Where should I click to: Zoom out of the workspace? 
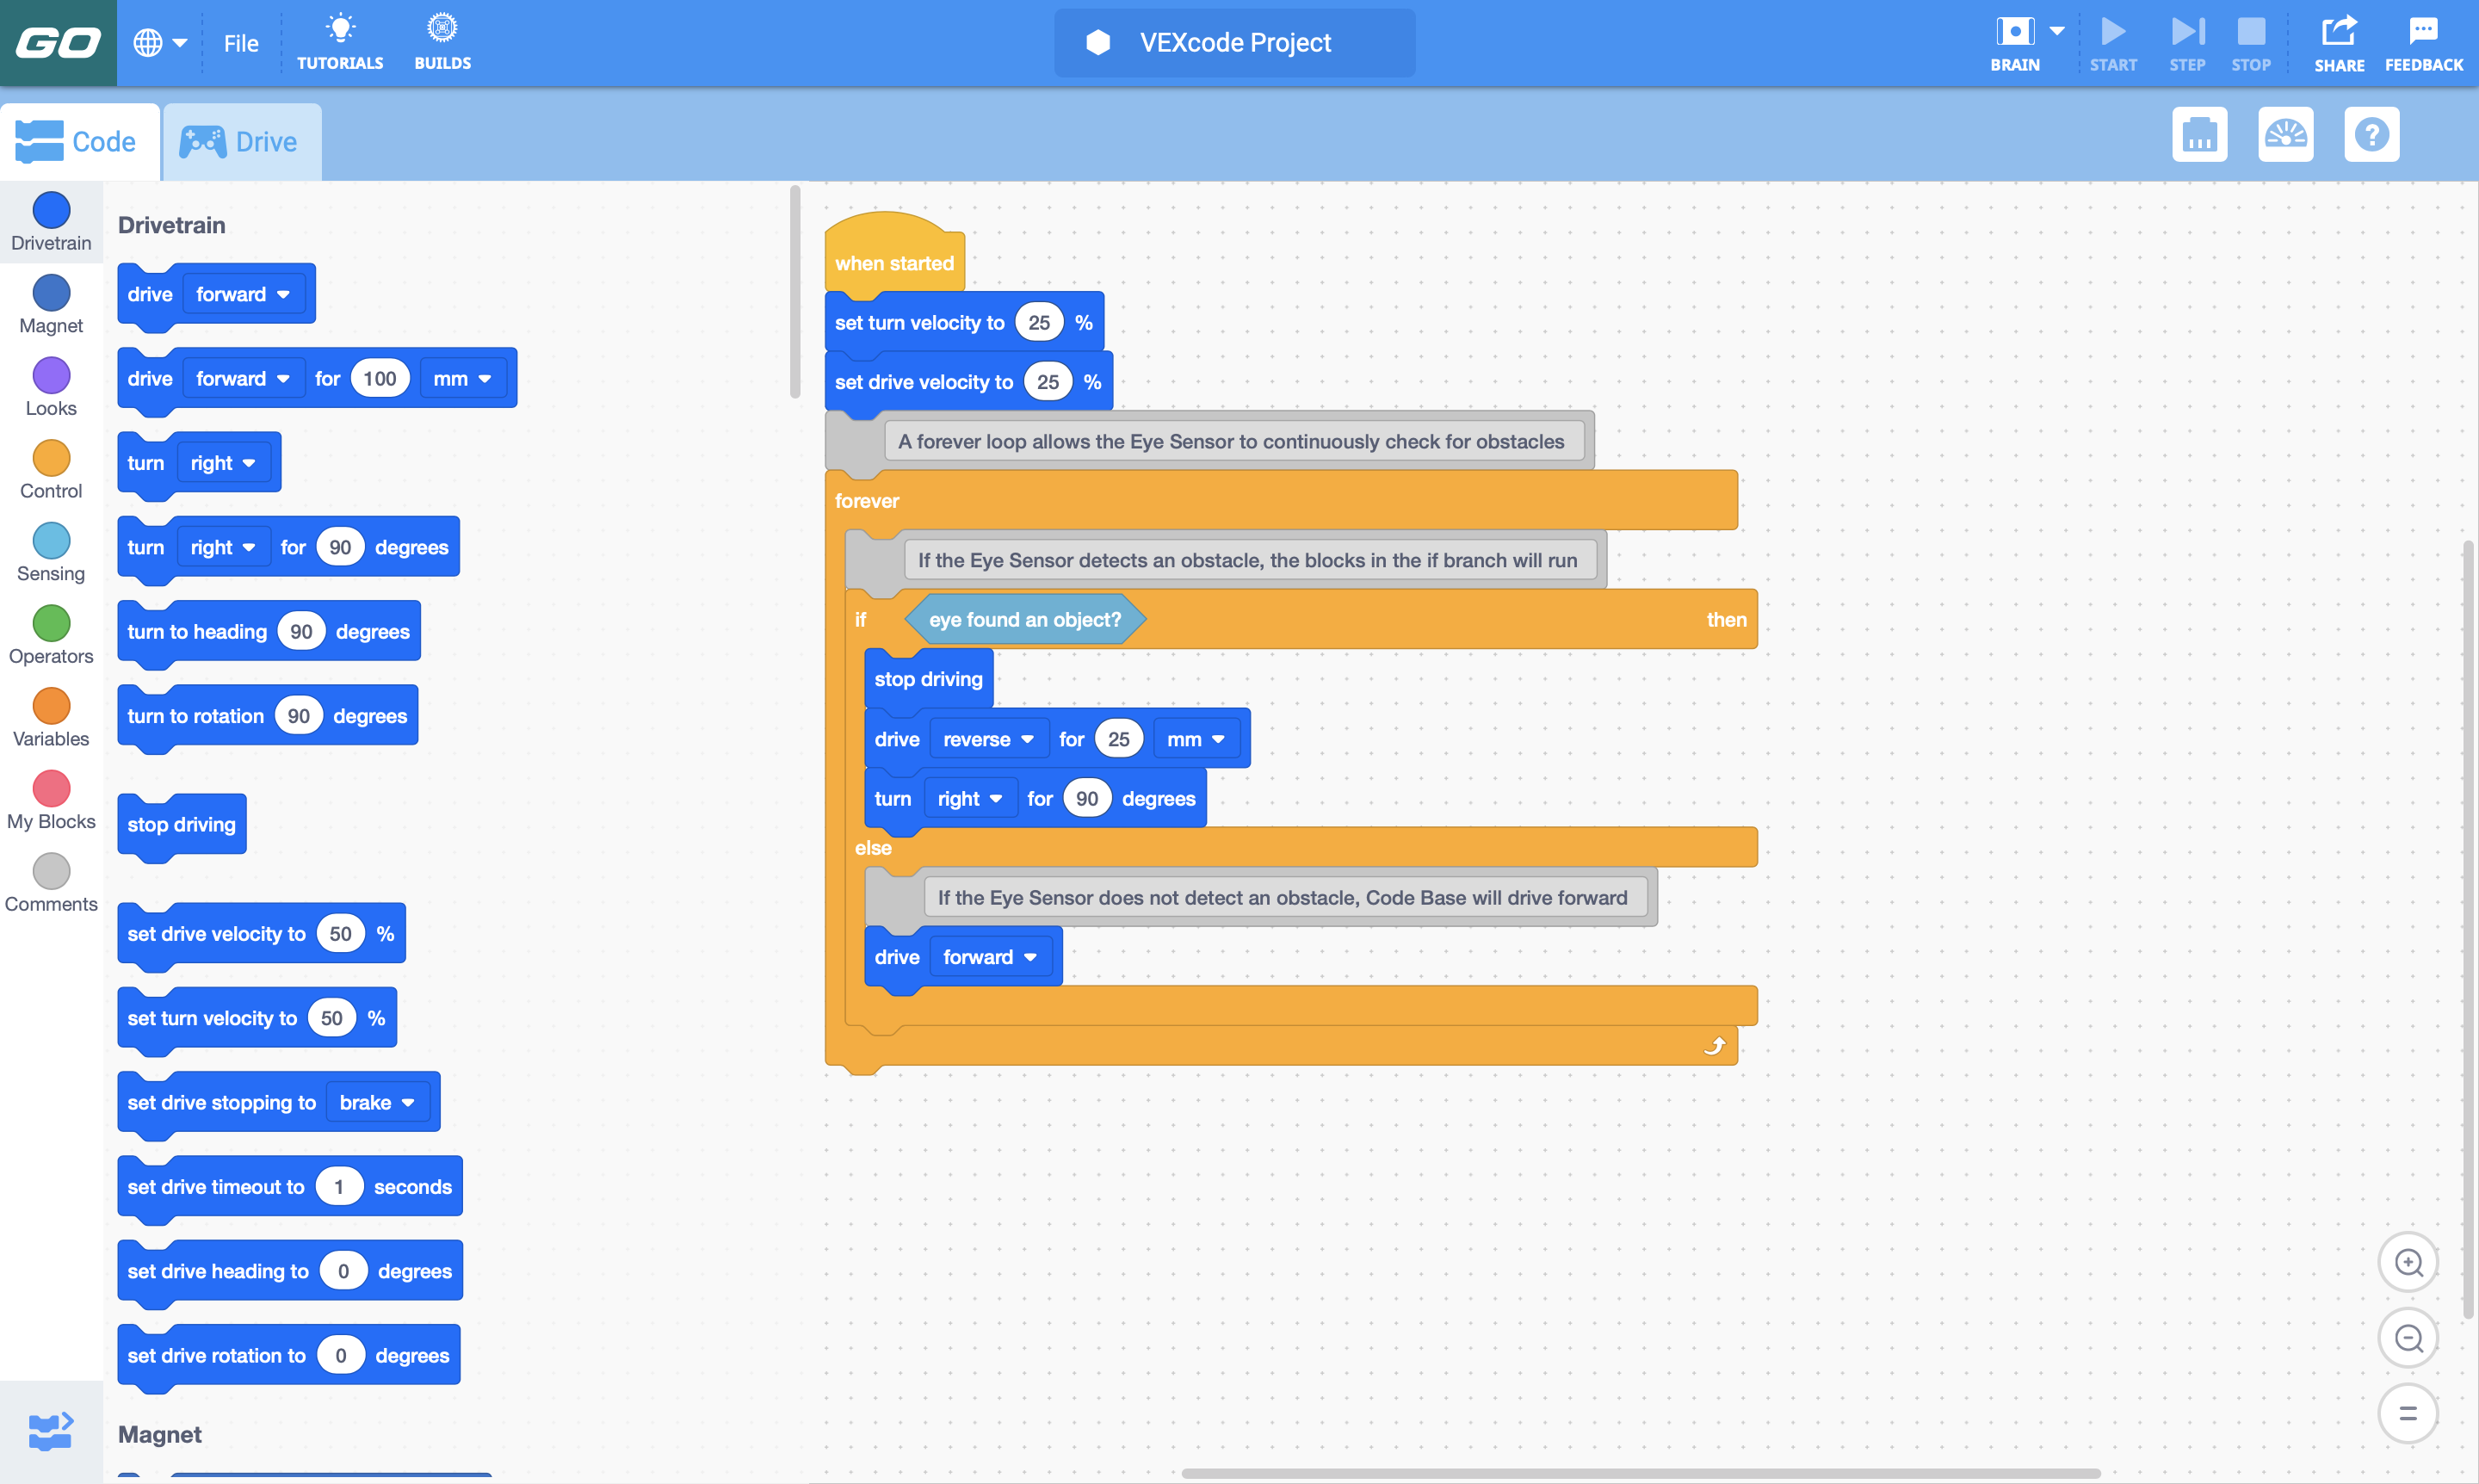tap(2408, 1338)
